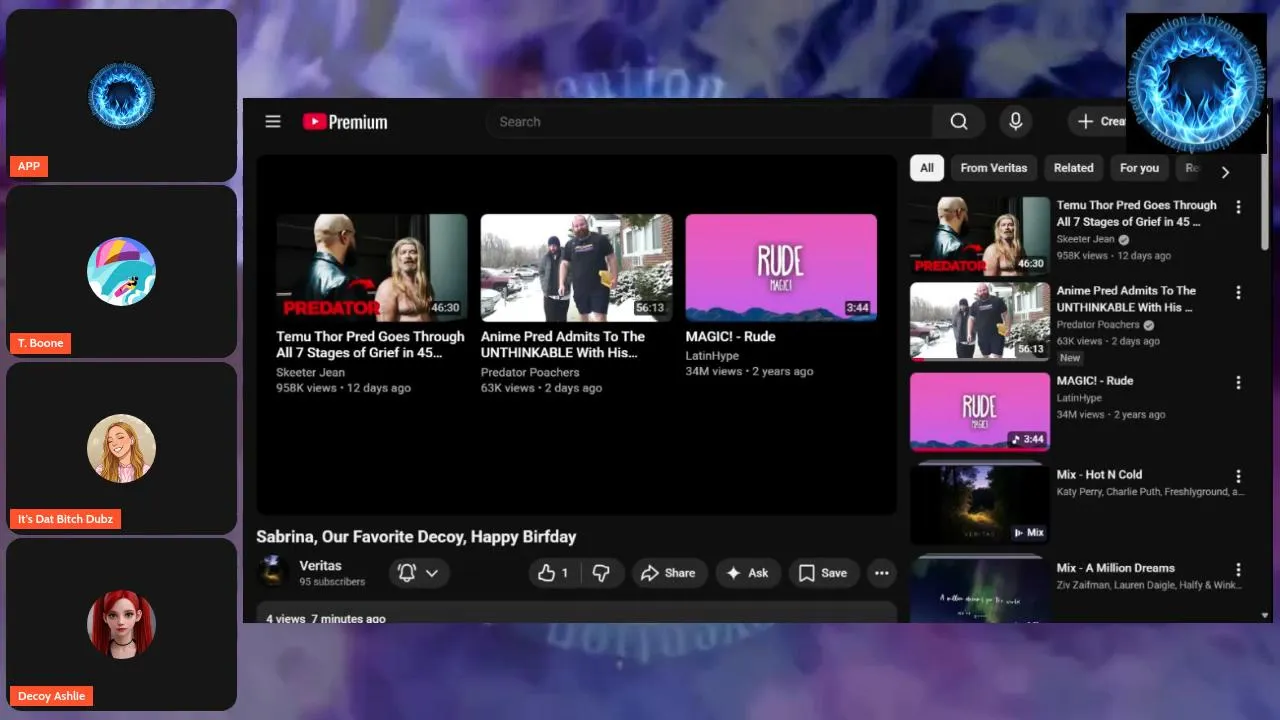The height and width of the screenshot is (720, 1280).
Task: Save the video to a playlist
Action: point(823,573)
